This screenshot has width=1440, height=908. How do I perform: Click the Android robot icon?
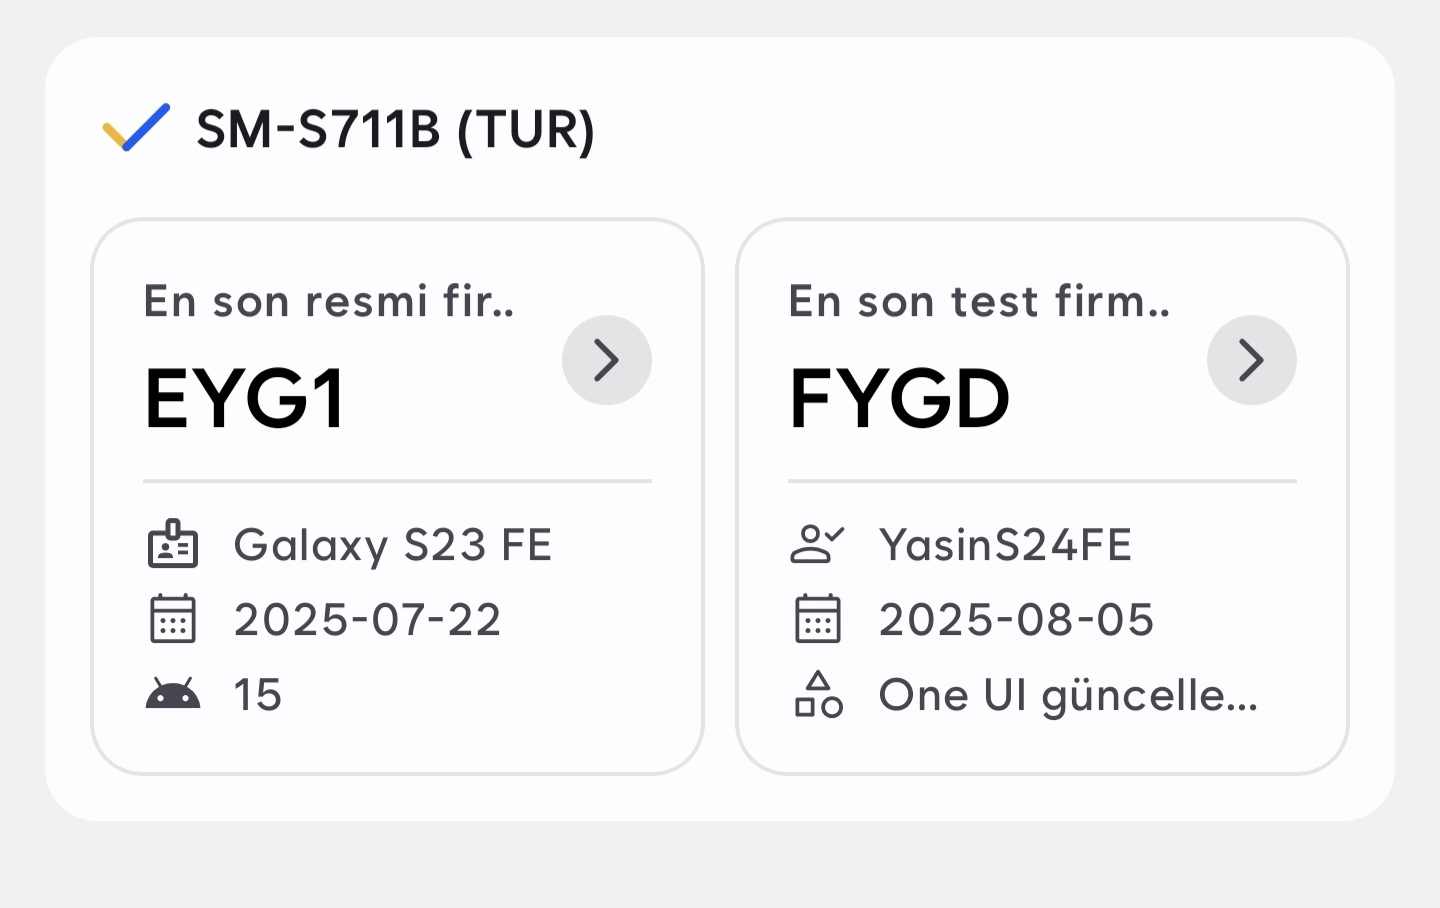173,694
